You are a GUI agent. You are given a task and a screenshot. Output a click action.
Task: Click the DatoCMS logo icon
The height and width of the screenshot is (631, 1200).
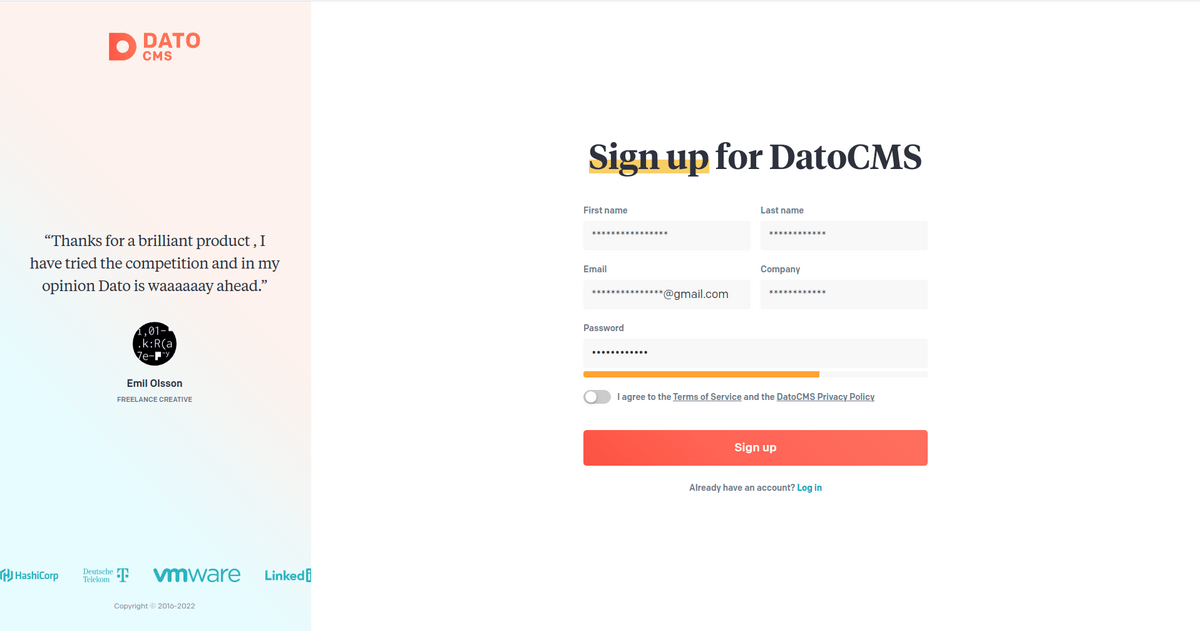pyautogui.click(x=122, y=46)
